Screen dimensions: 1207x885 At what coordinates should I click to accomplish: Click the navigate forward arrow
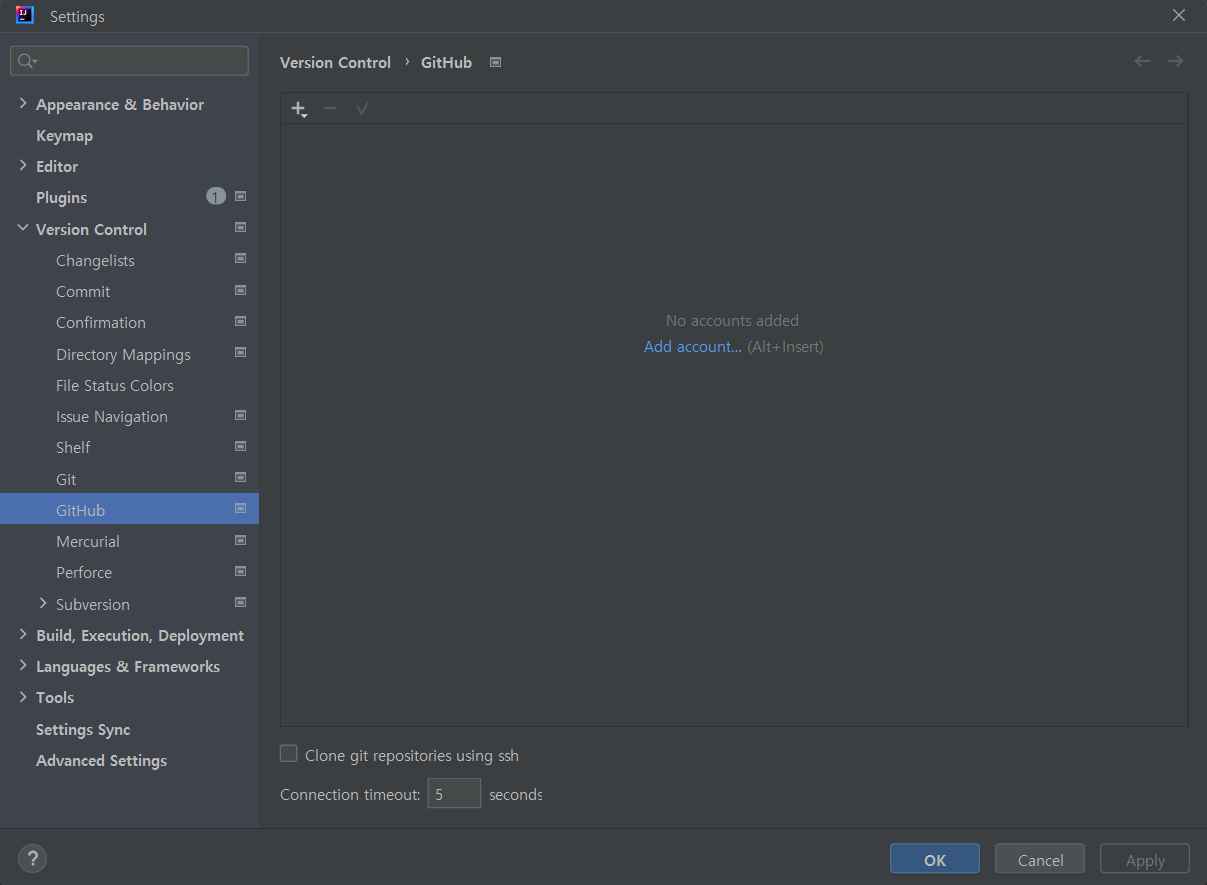[x=1175, y=62]
